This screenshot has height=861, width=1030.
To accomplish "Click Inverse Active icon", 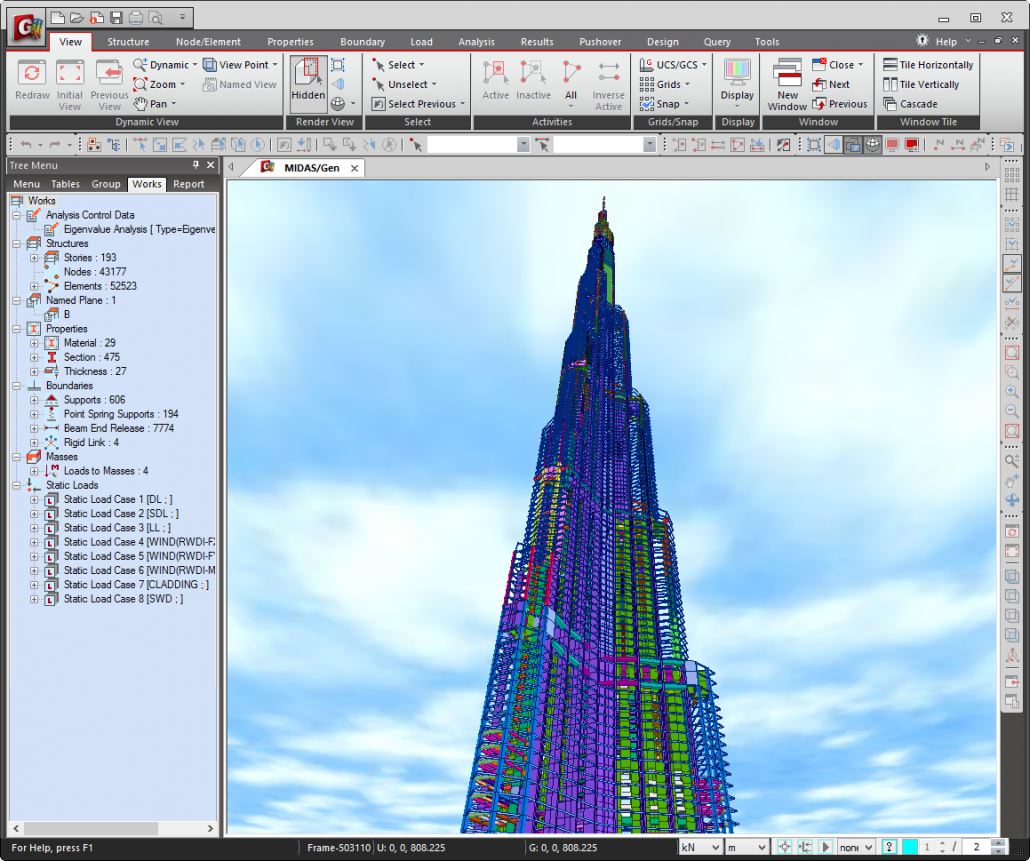I will point(608,84).
